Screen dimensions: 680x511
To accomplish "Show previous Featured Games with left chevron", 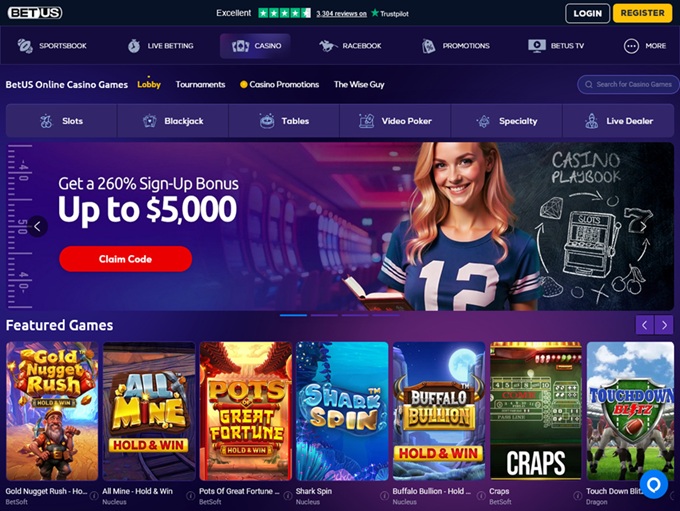I will 645,325.
